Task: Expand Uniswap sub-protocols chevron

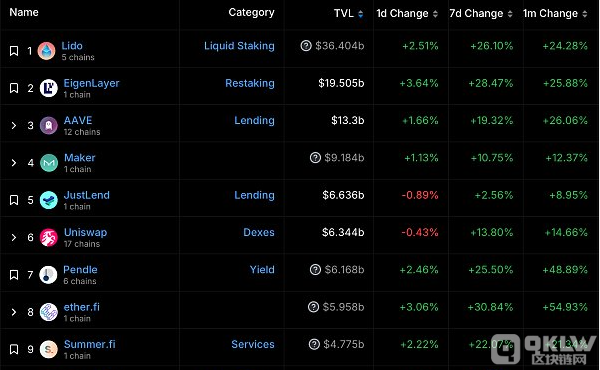Action: (14, 237)
